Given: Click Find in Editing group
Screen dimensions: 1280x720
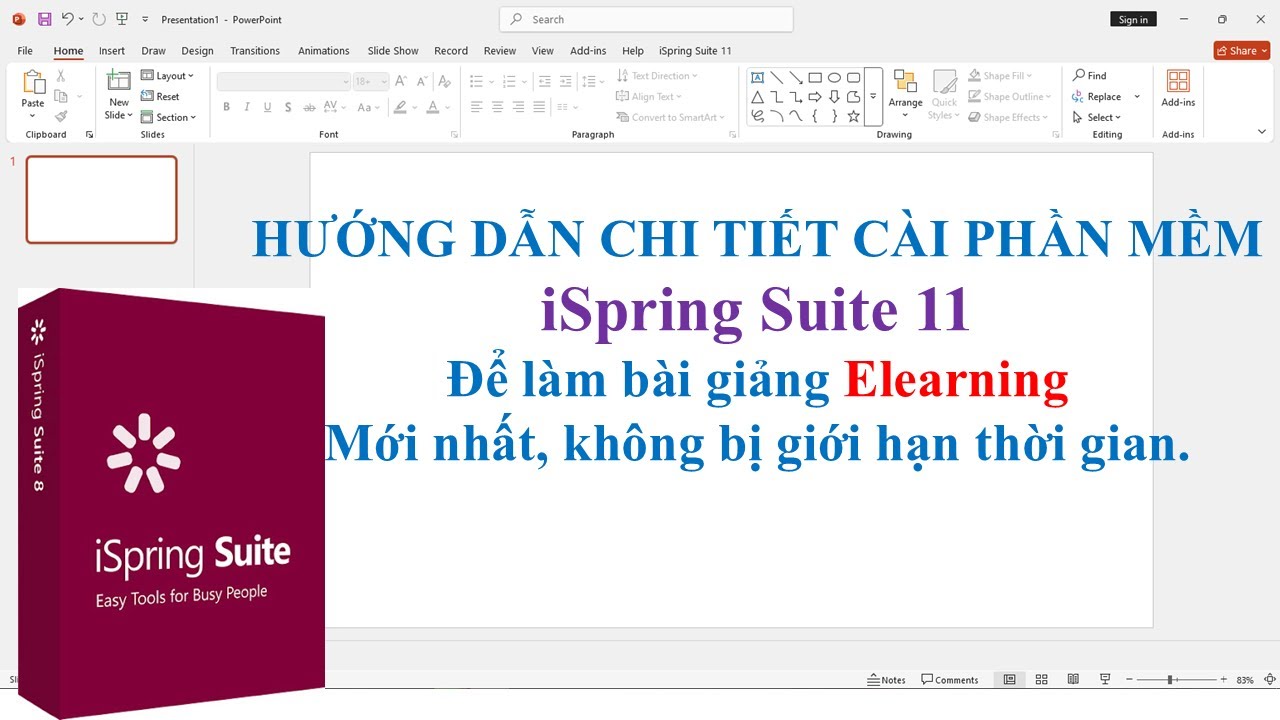Looking at the screenshot, I should click(x=1089, y=76).
